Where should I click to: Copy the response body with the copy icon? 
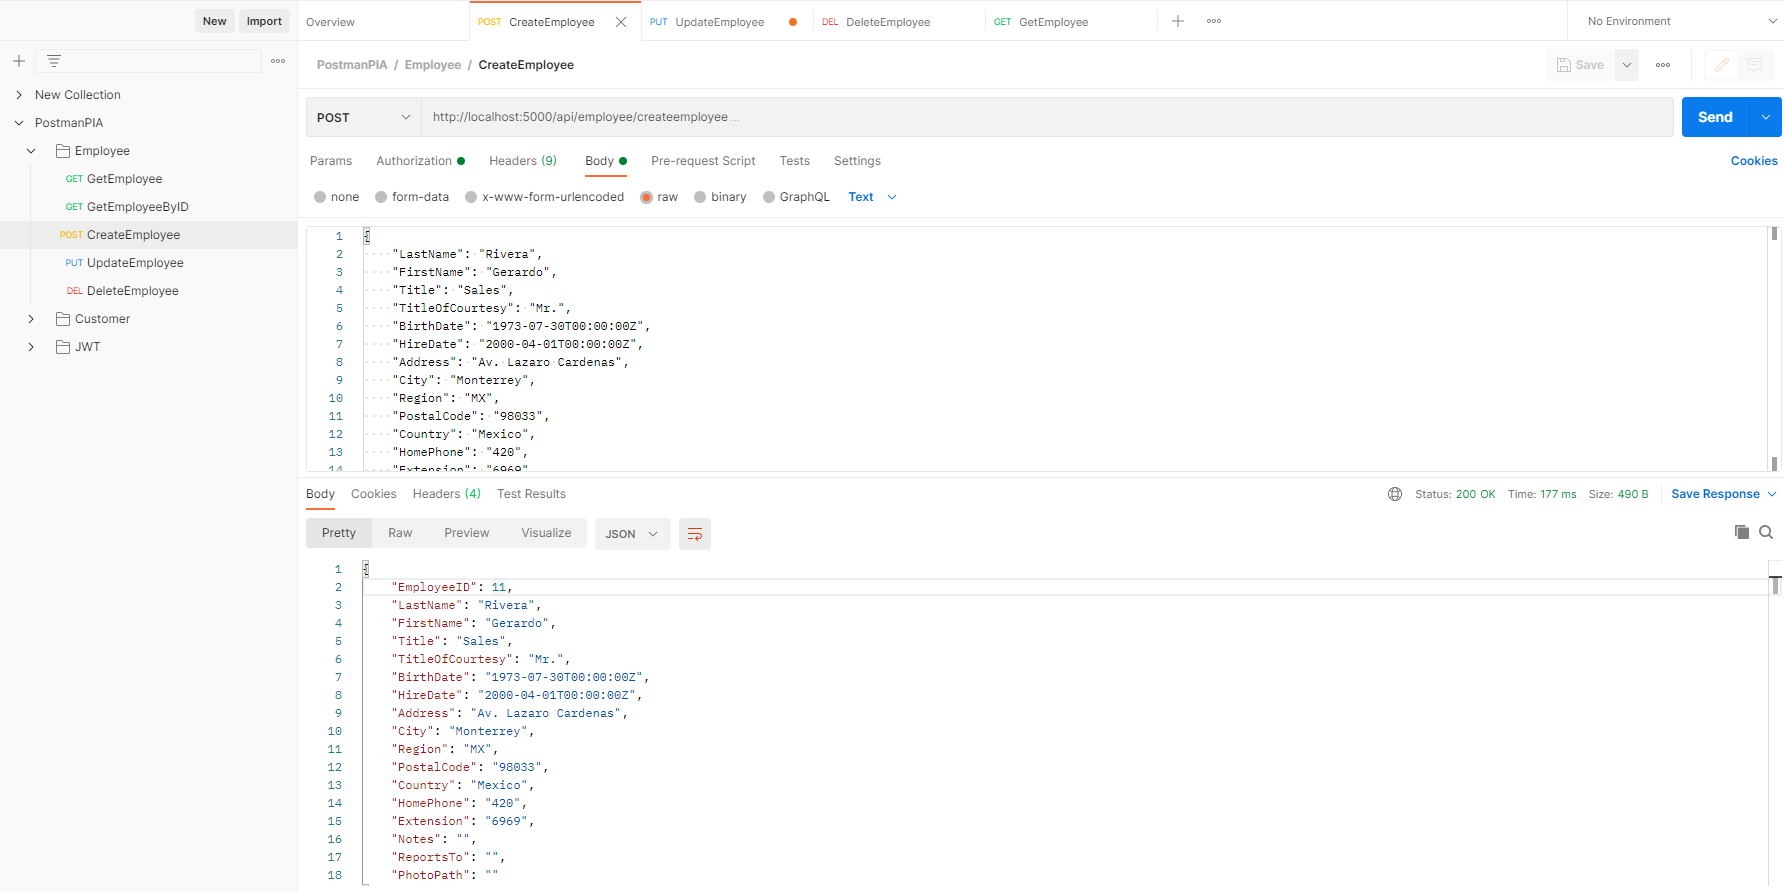pyautogui.click(x=1742, y=532)
